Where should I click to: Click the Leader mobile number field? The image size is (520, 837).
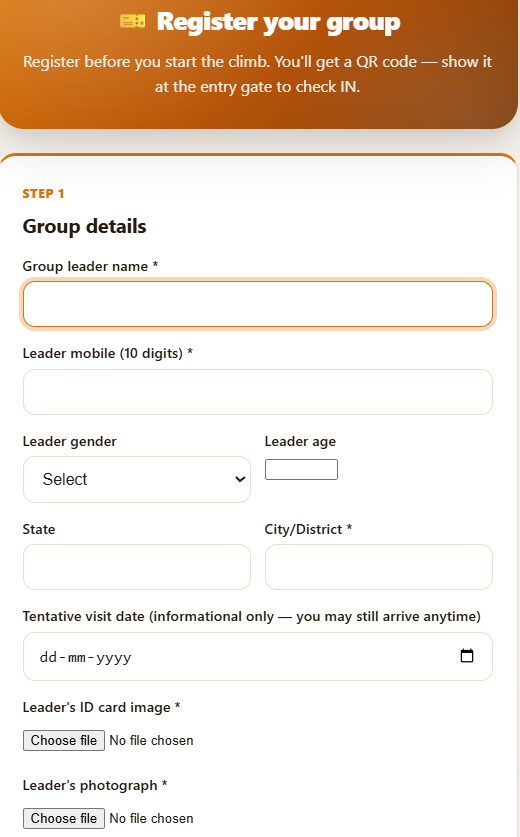(x=258, y=392)
